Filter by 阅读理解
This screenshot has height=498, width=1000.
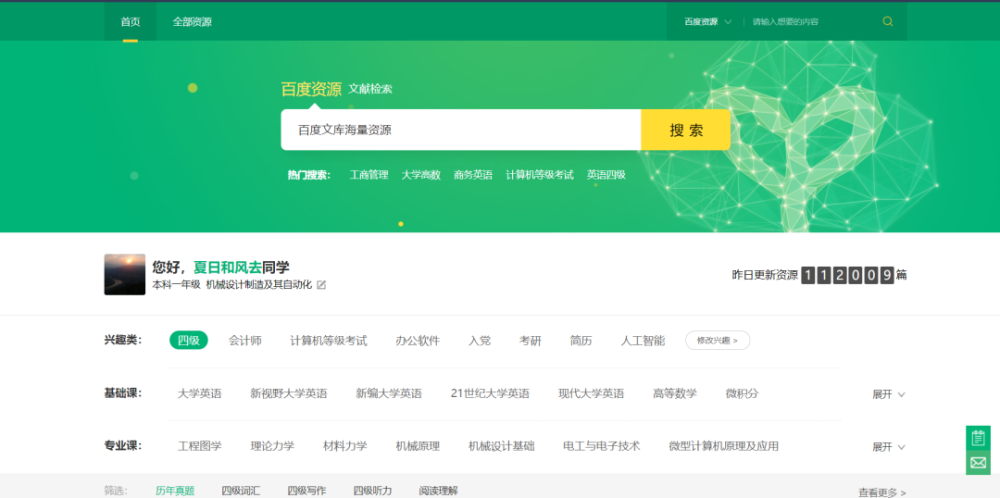438,491
